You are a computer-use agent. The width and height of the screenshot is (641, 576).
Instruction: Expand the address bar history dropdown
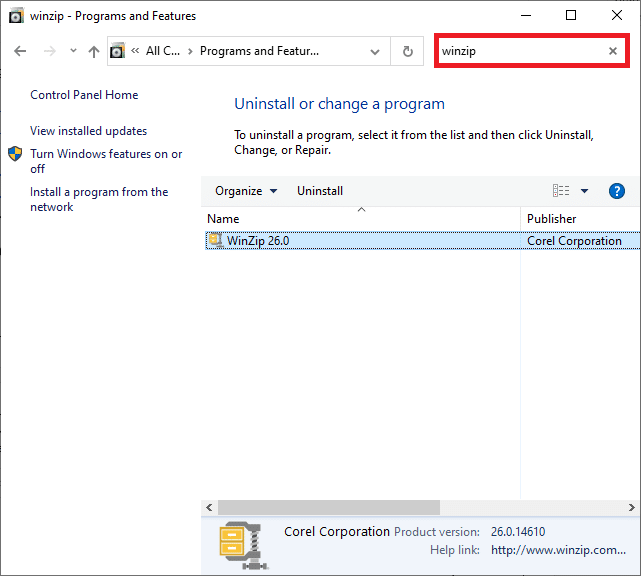(x=375, y=51)
